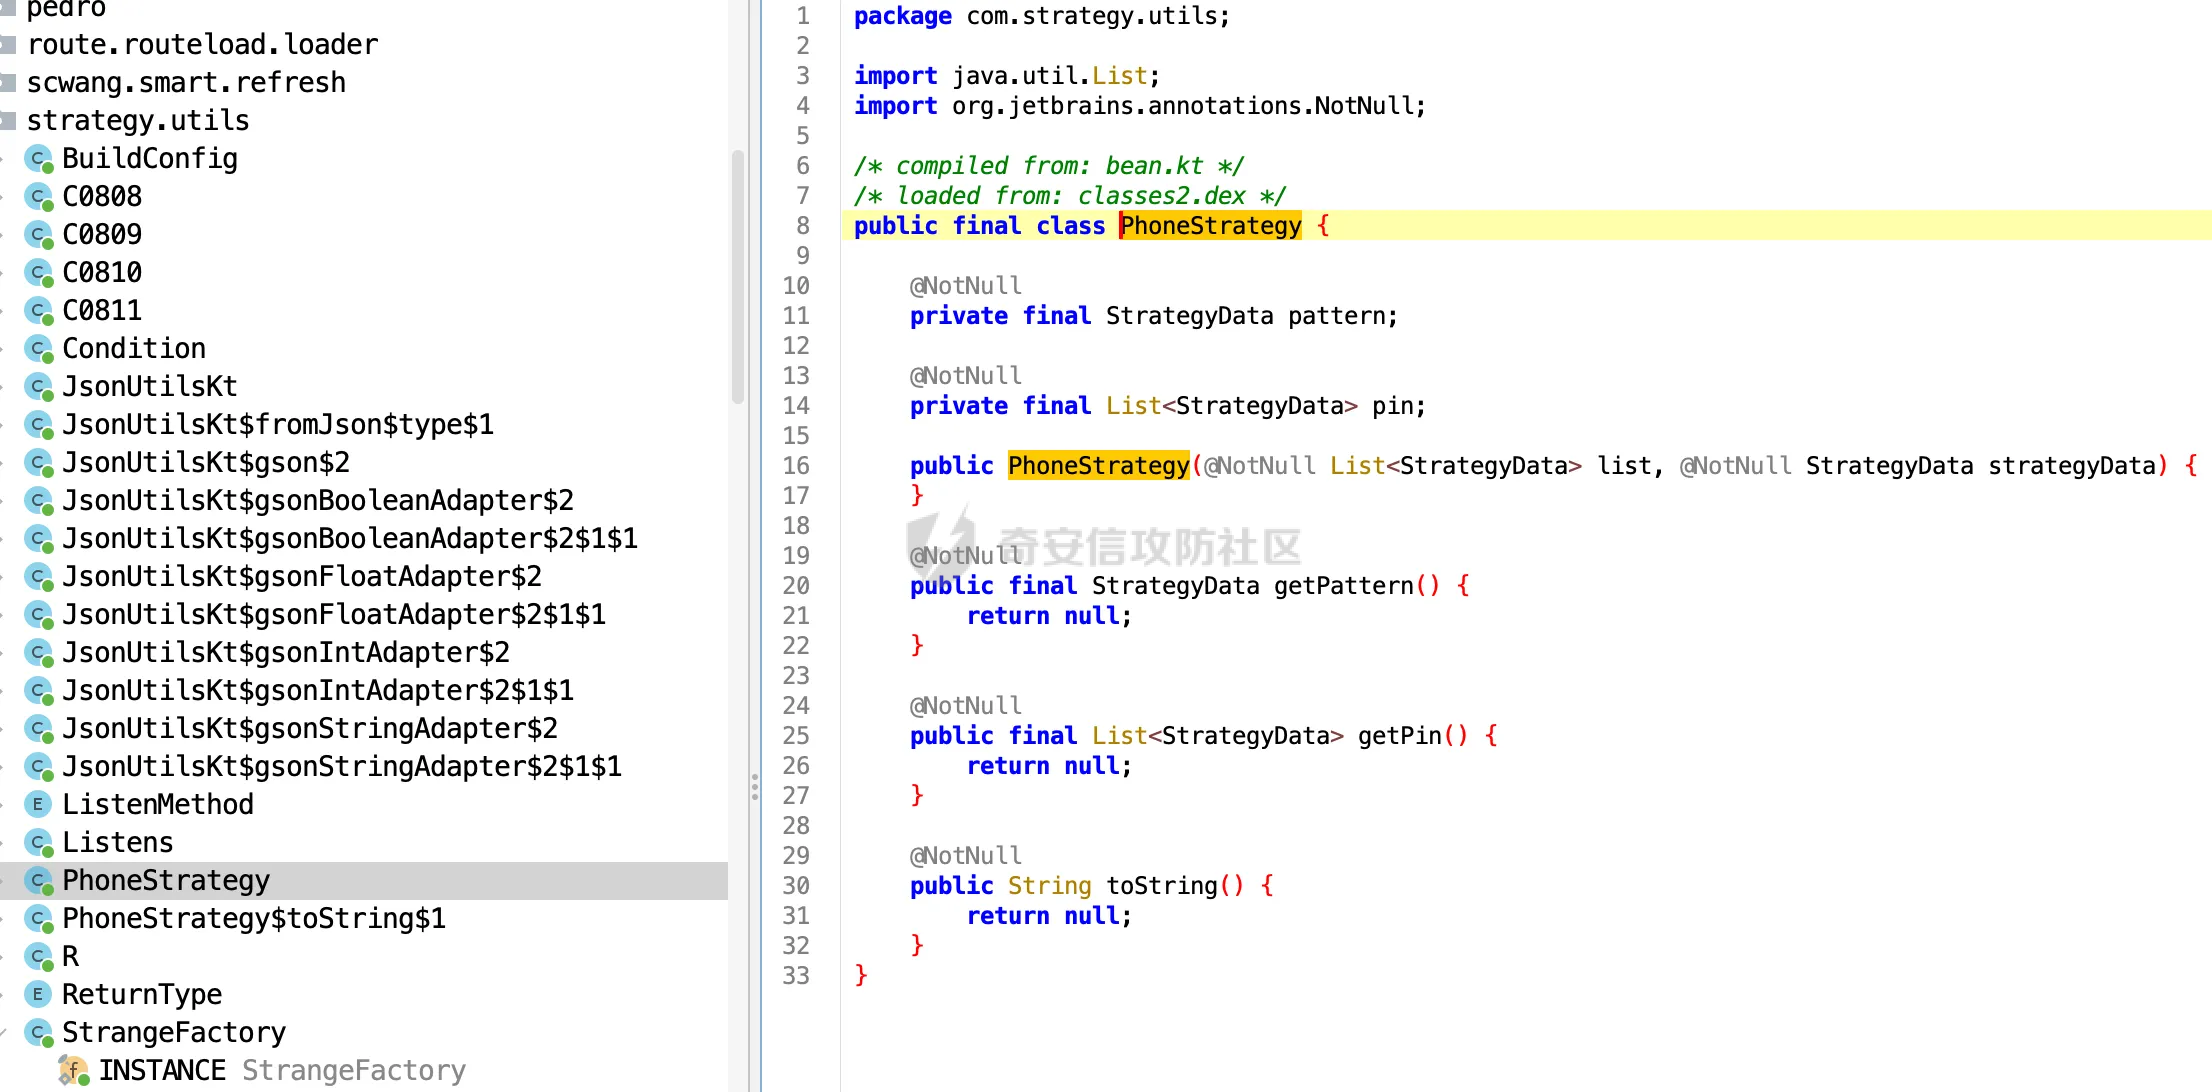Click the R class icon
2212x1092 pixels.
pos(39,957)
